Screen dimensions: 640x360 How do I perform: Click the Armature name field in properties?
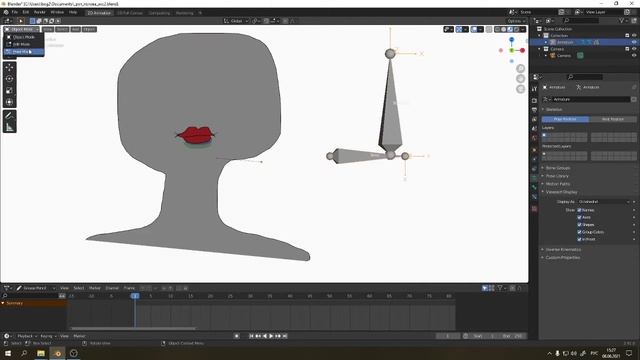pos(591,99)
